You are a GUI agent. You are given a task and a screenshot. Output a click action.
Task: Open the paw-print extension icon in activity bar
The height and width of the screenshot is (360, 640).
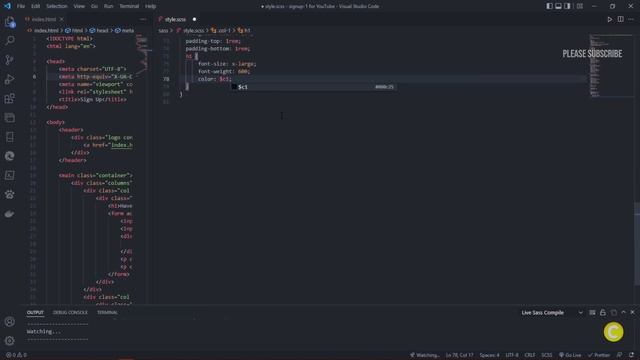pyautogui.click(x=9, y=194)
